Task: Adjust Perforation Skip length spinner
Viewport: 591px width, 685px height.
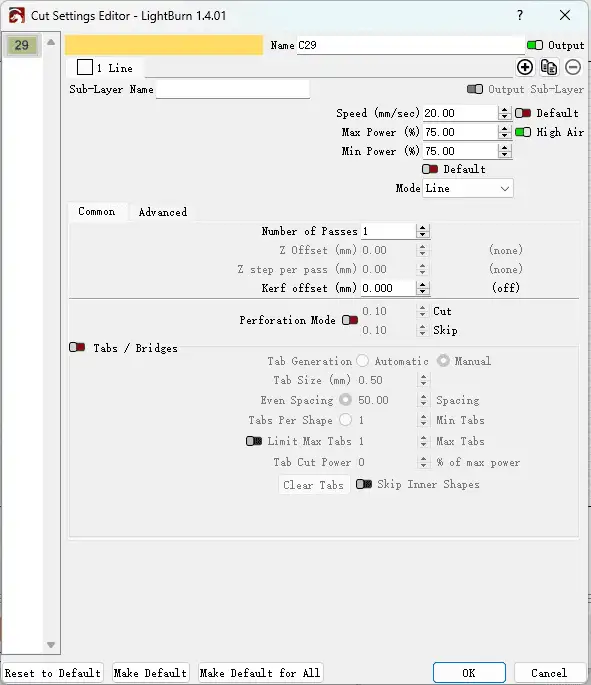Action: pyautogui.click(x=422, y=330)
